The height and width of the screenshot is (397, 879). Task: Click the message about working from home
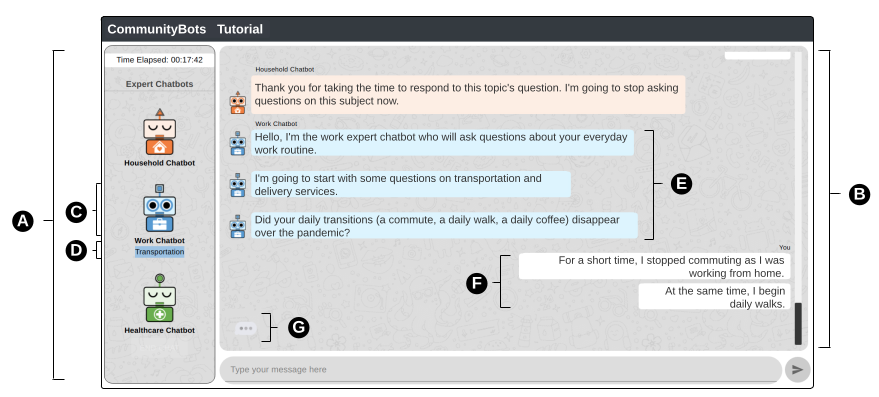tap(654, 266)
